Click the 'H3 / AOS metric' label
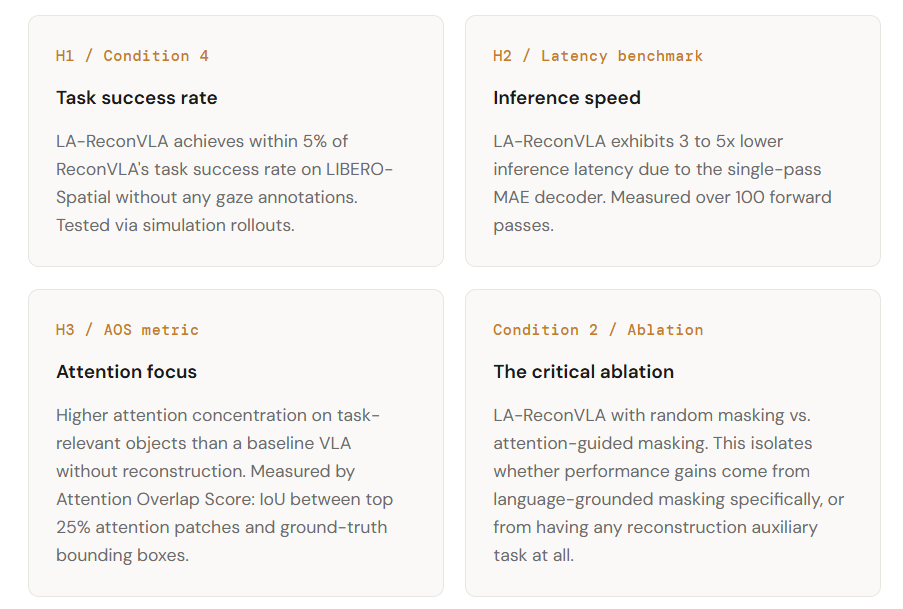 click(127, 330)
